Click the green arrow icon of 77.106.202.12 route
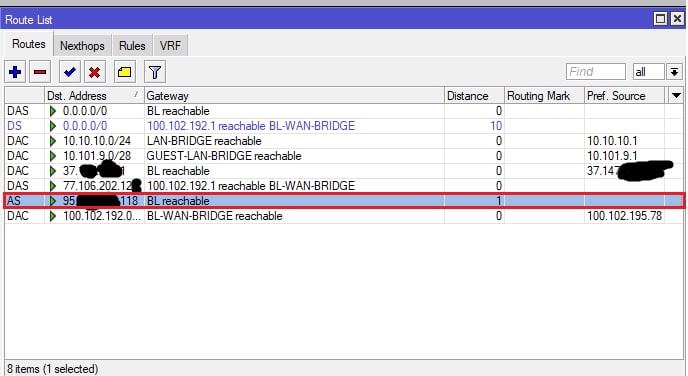This screenshot has height=376, width=688. pos(53,186)
